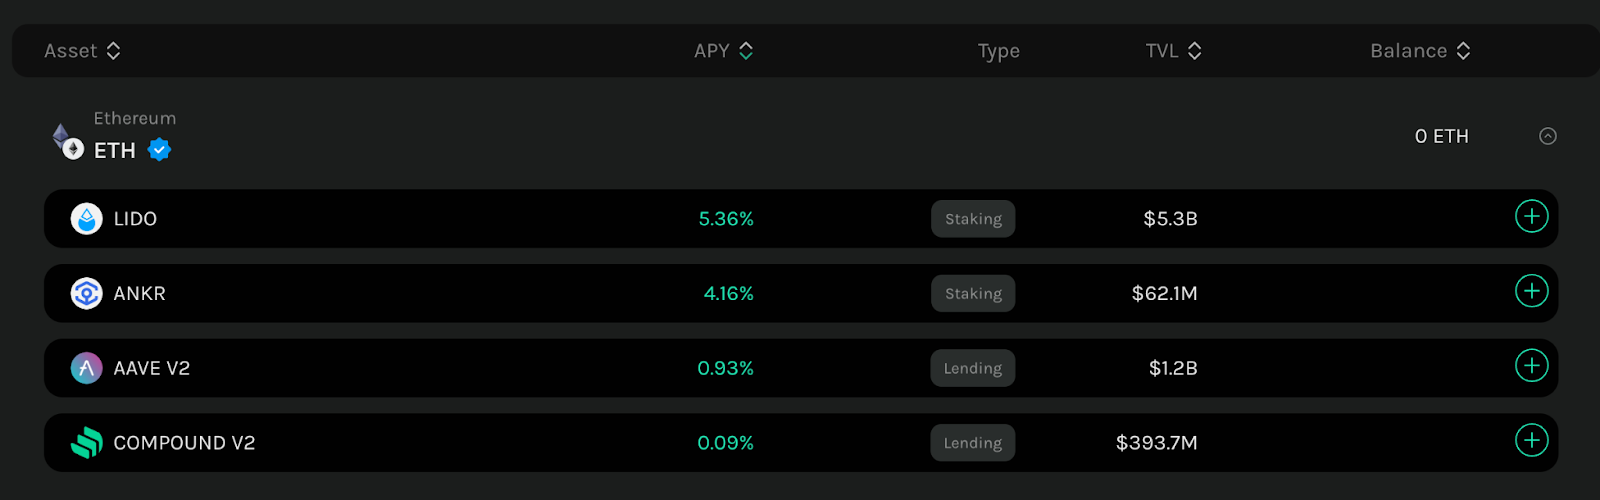Click the ANKR protocol logo
Image resolution: width=1600 pixels, height=500 pixels.
pyautogui.click(x=87, y=293)
